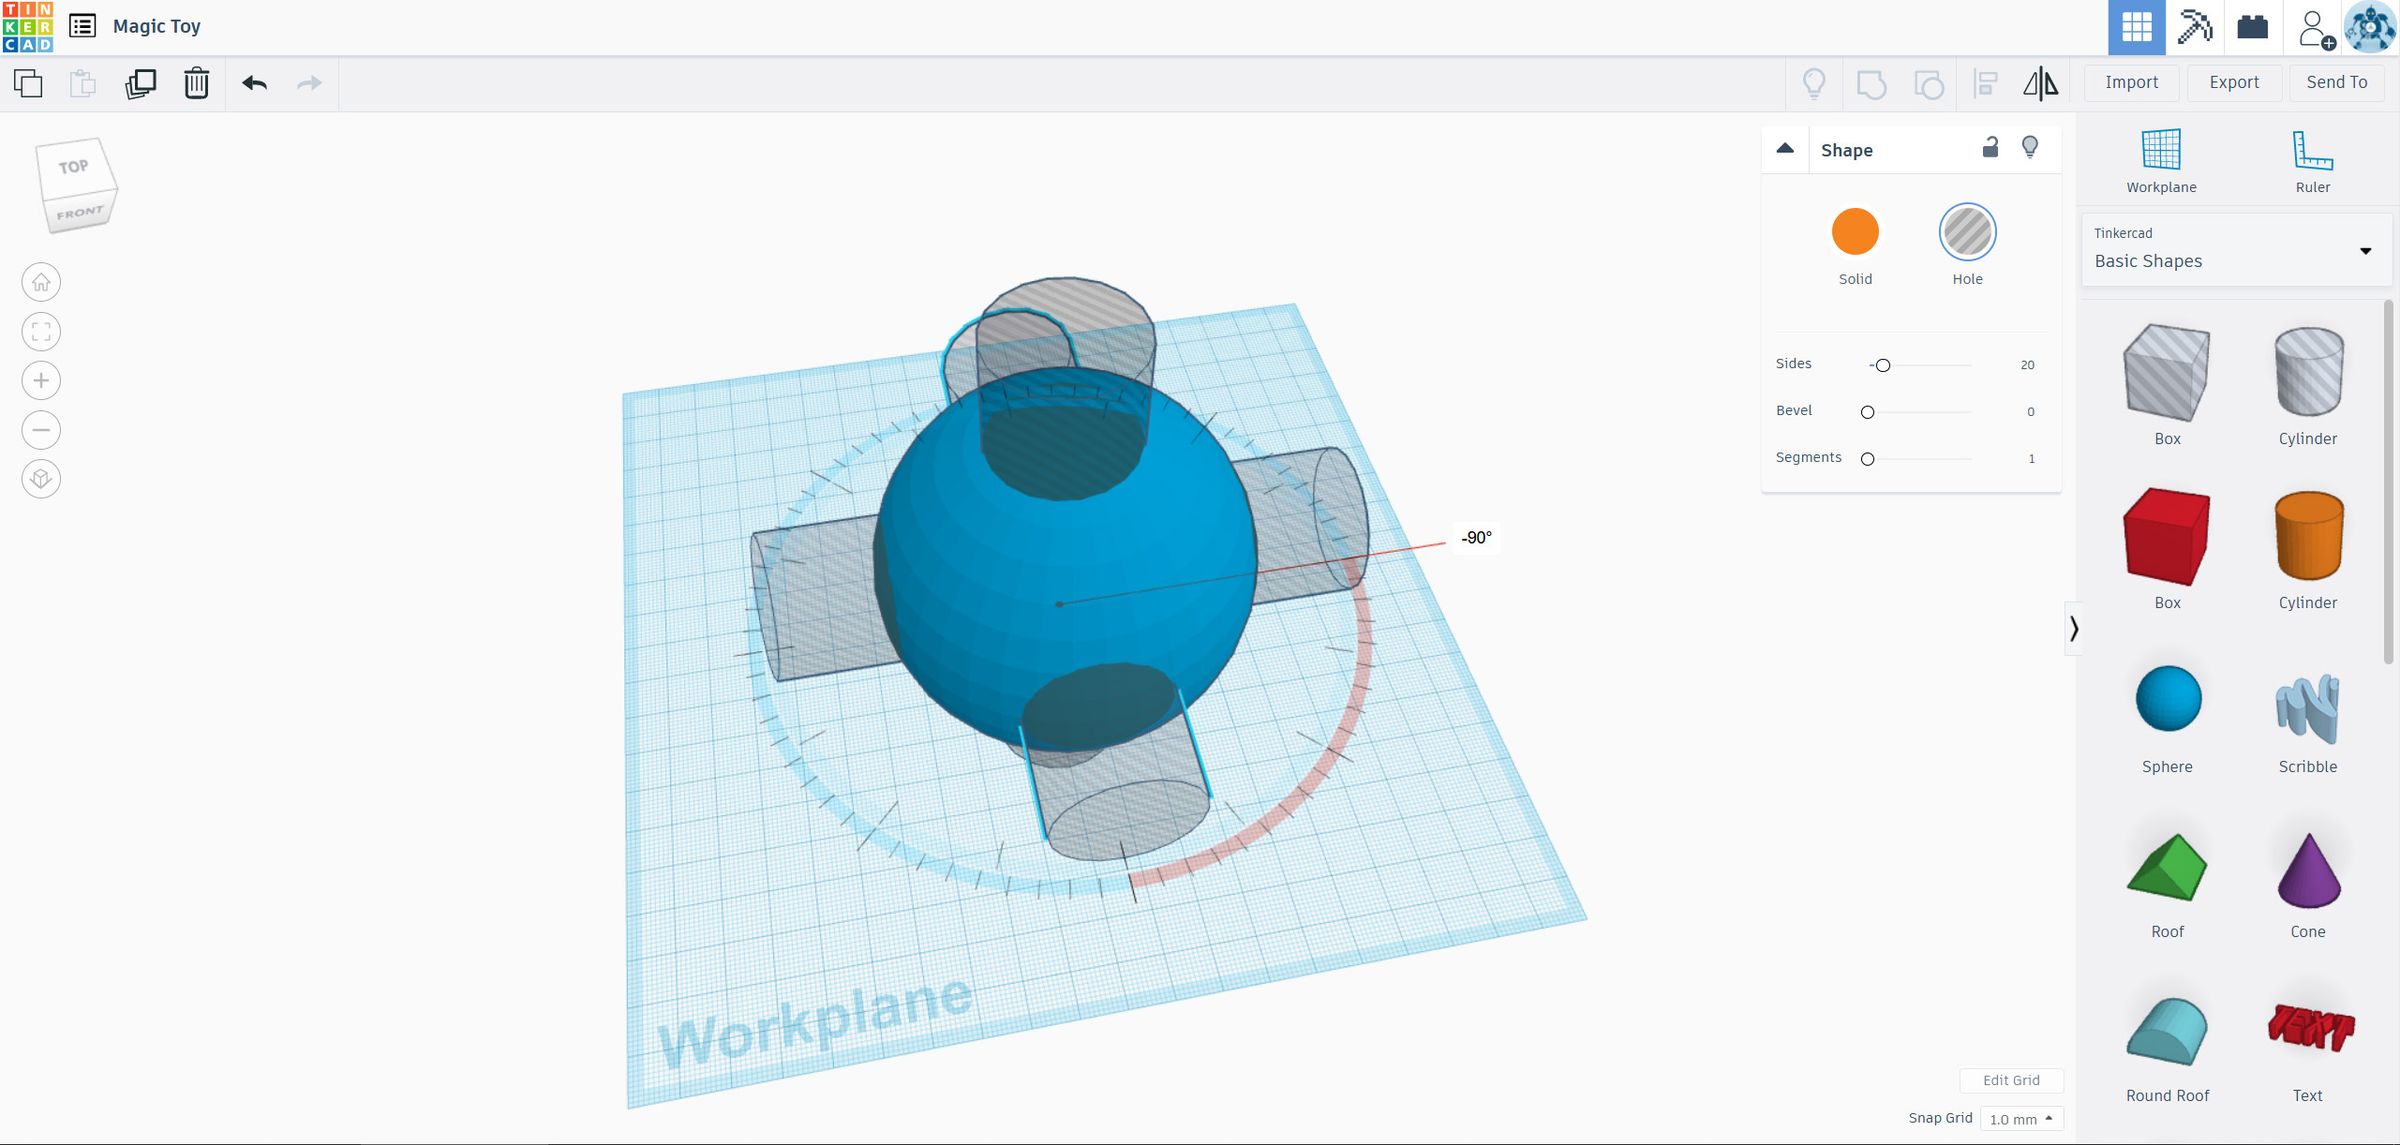Open the Export menu
Screen dimensions: 2400x1145
[2234, 83]
